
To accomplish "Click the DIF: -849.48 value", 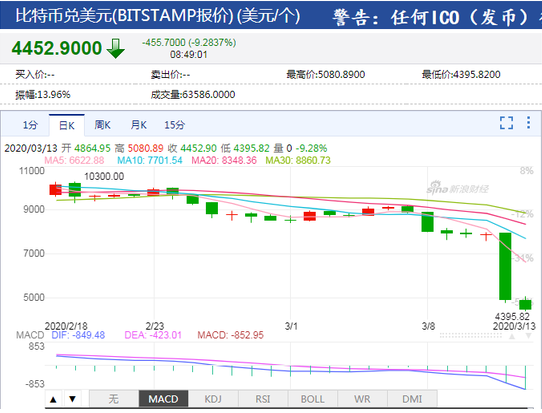I will [x=78, y=335].
